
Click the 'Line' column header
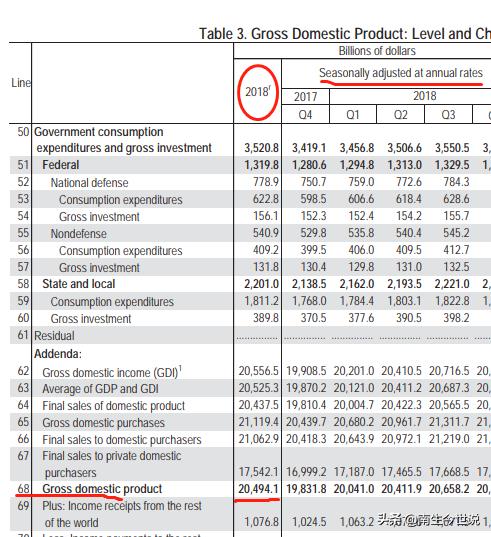21,83
